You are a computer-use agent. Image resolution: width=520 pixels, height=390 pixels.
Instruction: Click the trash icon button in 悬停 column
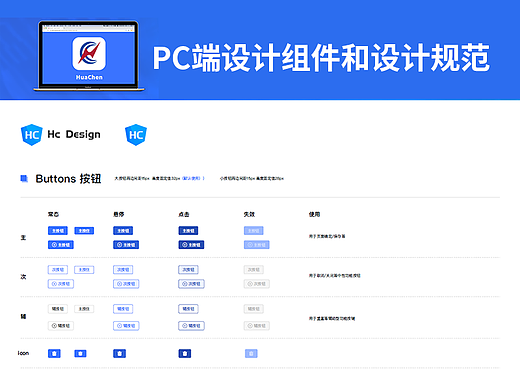click(x=119, y=353)
